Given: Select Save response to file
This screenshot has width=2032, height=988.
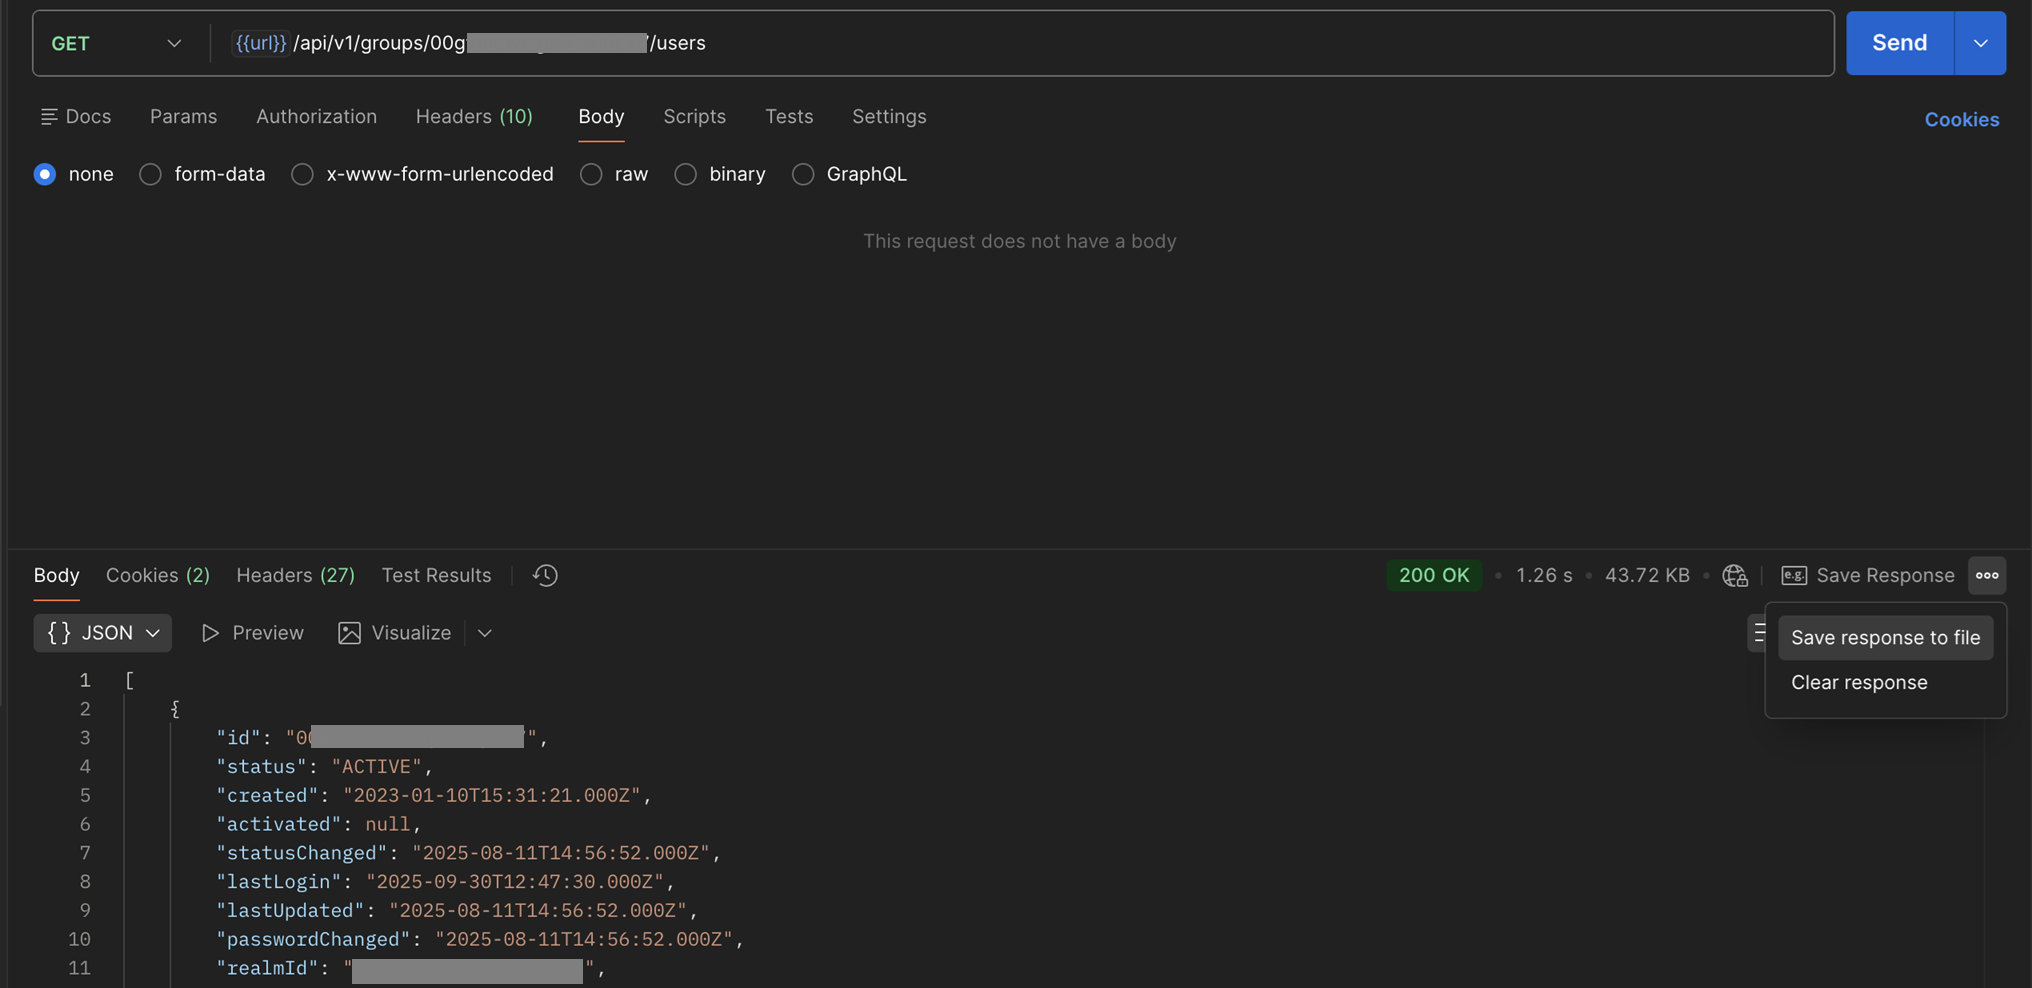Looking at the screenshot, I should pos(1885,638).
